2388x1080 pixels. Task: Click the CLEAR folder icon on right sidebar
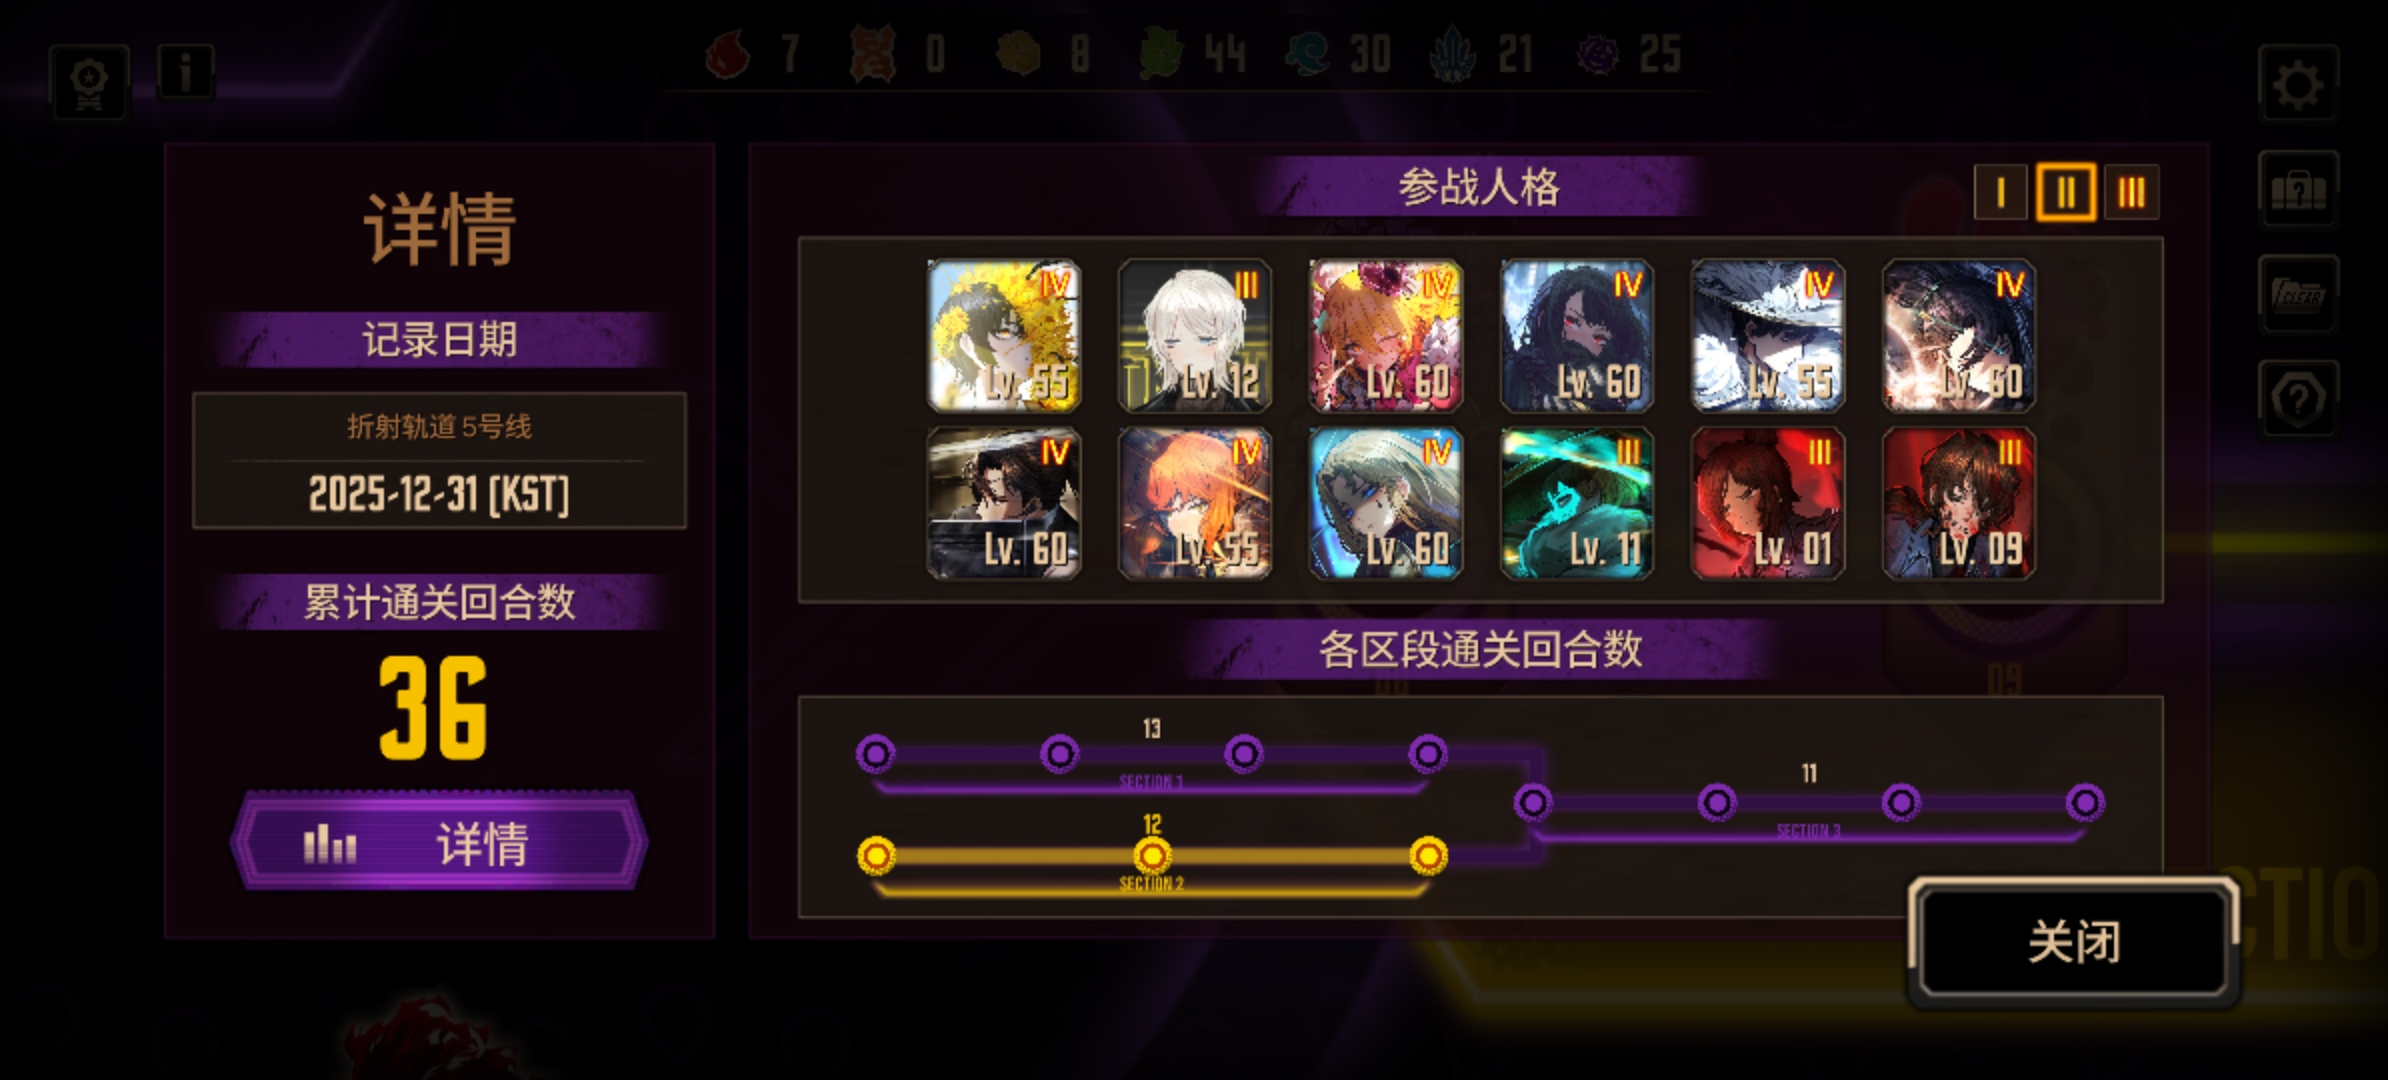(x=2297, y=294)
